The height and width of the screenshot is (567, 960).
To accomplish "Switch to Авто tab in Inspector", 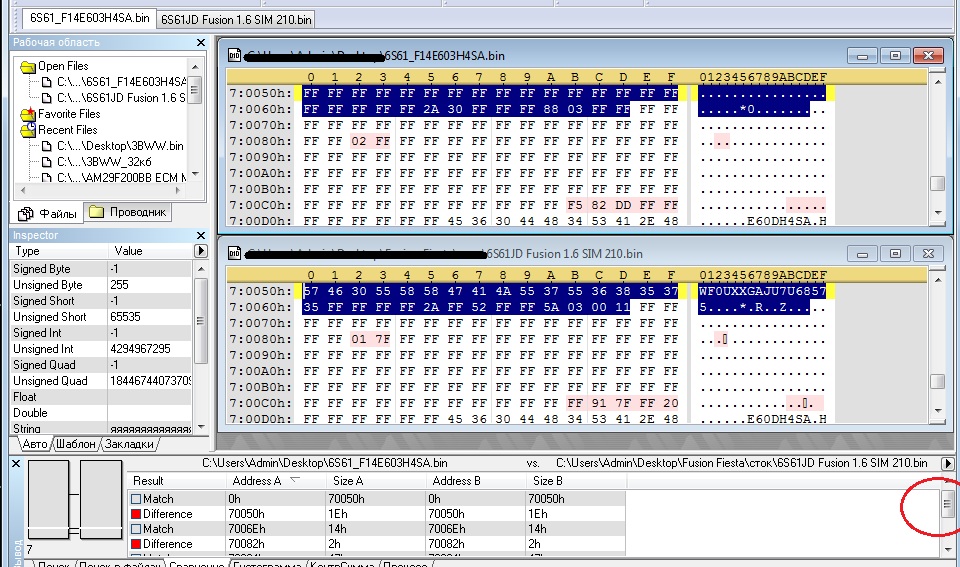I will click(x=34, y=444).
